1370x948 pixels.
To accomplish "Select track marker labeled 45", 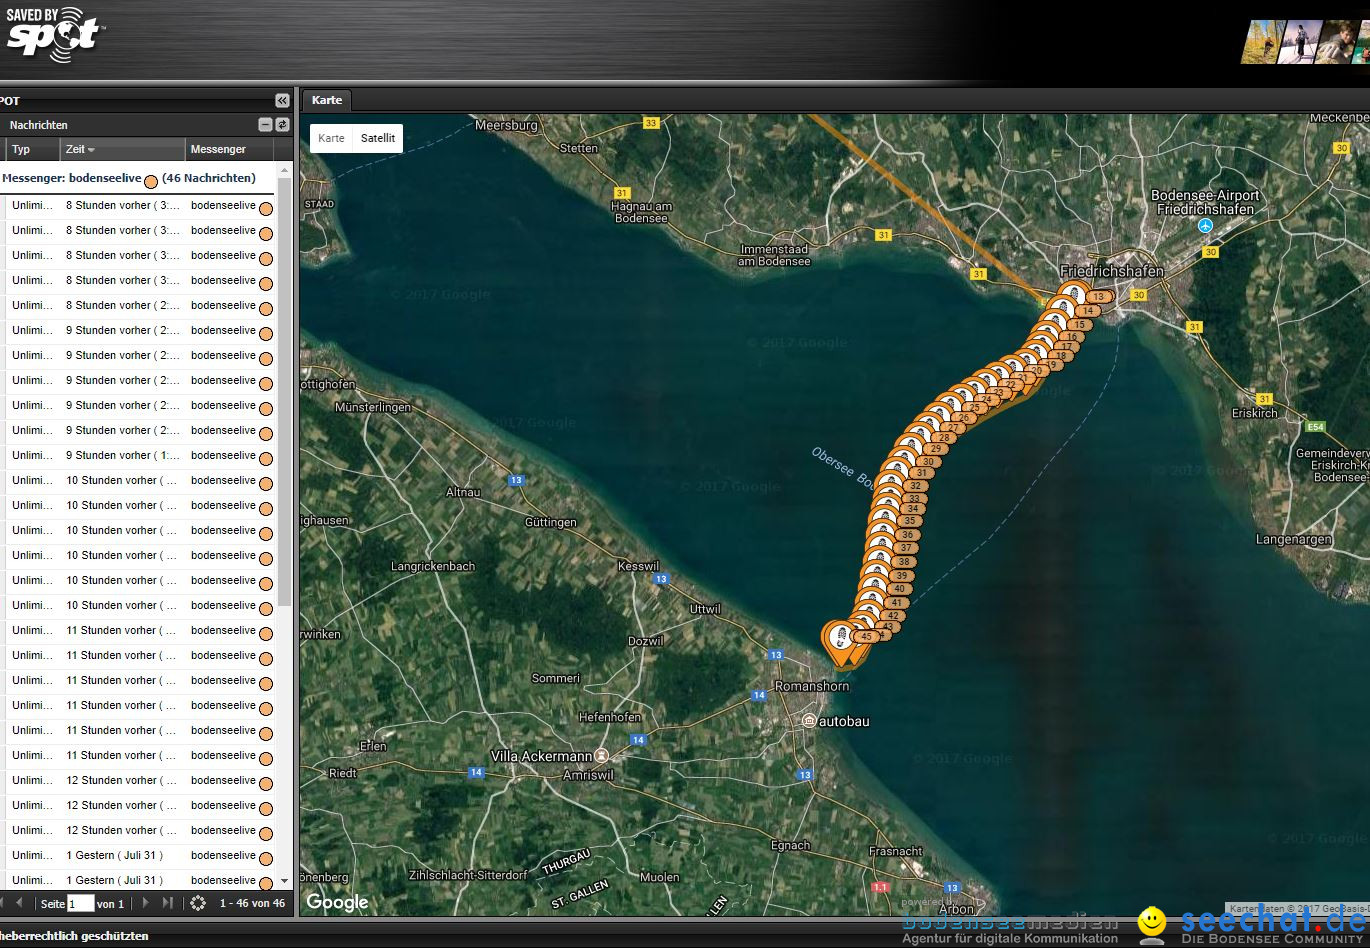I will [866, 636].
